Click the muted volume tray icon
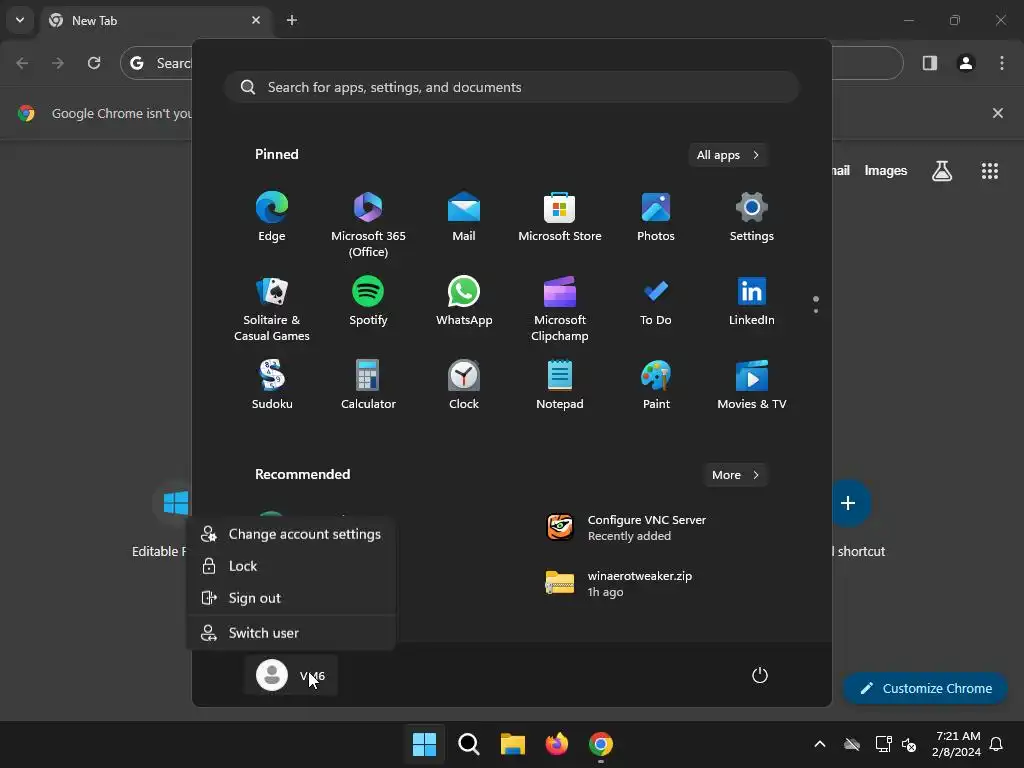Image resolution: width=1024 pixels, height=768 pixels. tap(908, 744)
